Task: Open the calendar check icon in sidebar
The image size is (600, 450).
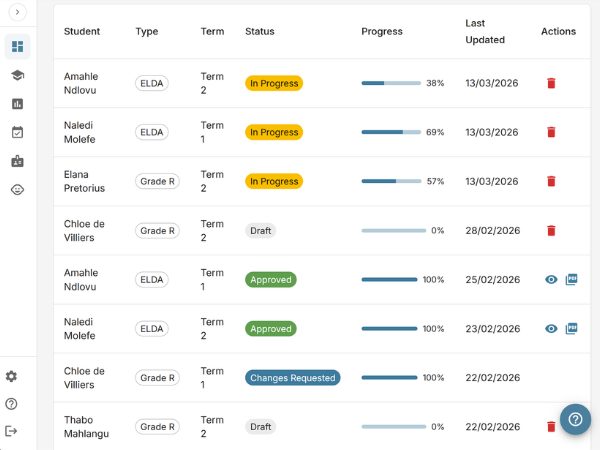Action: coord(18,132)
